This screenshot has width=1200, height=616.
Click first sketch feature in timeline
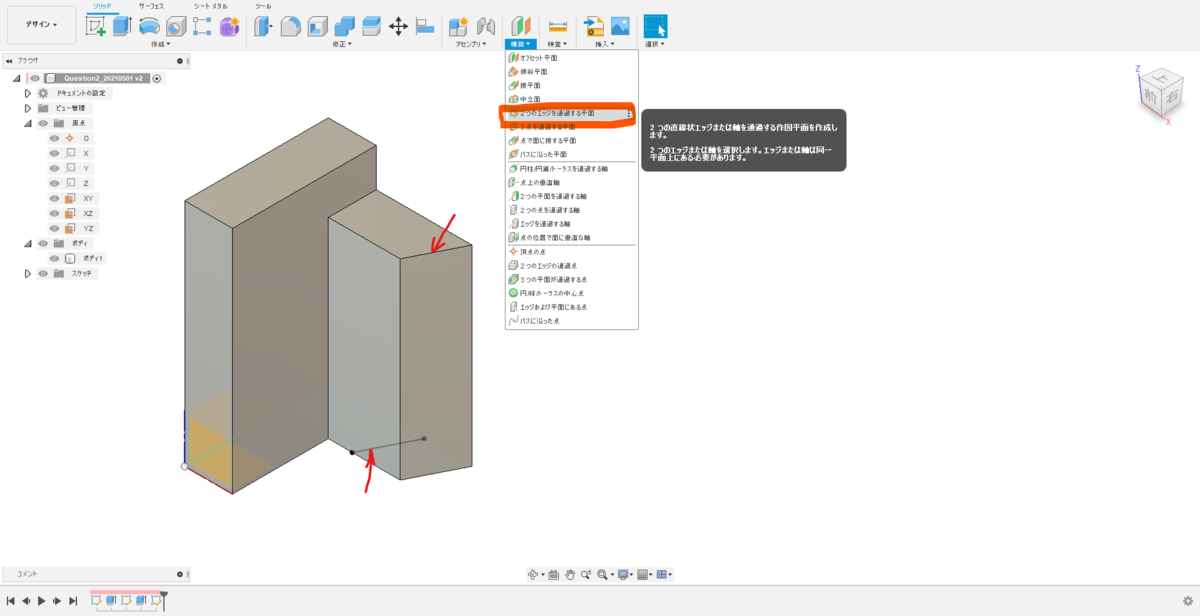pyautogui.click(x=96, y=601)
